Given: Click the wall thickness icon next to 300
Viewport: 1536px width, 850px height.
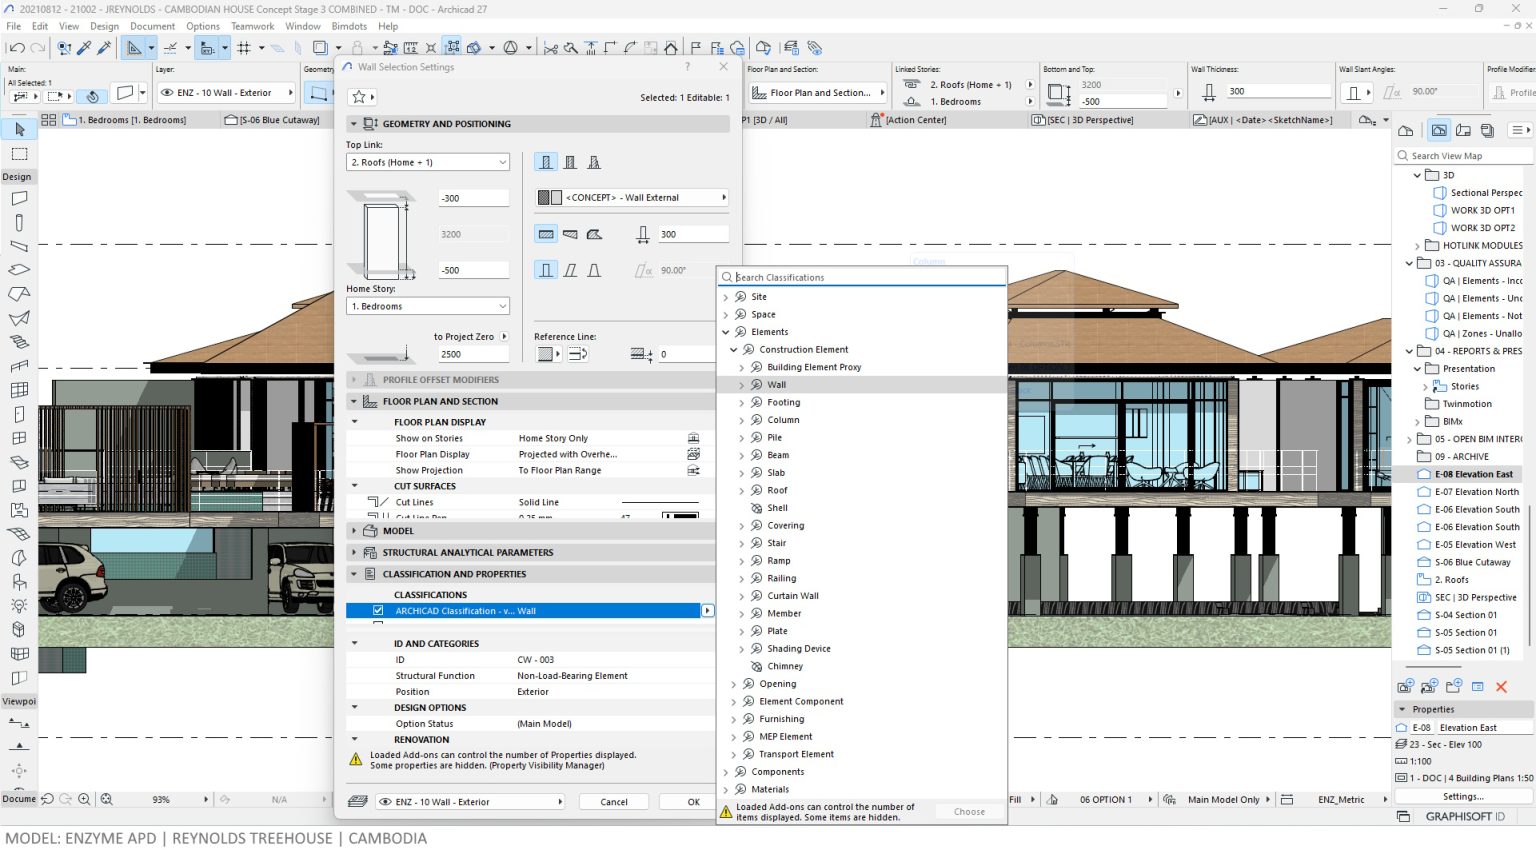Looking at the screenshot, I should click(642, 234).
